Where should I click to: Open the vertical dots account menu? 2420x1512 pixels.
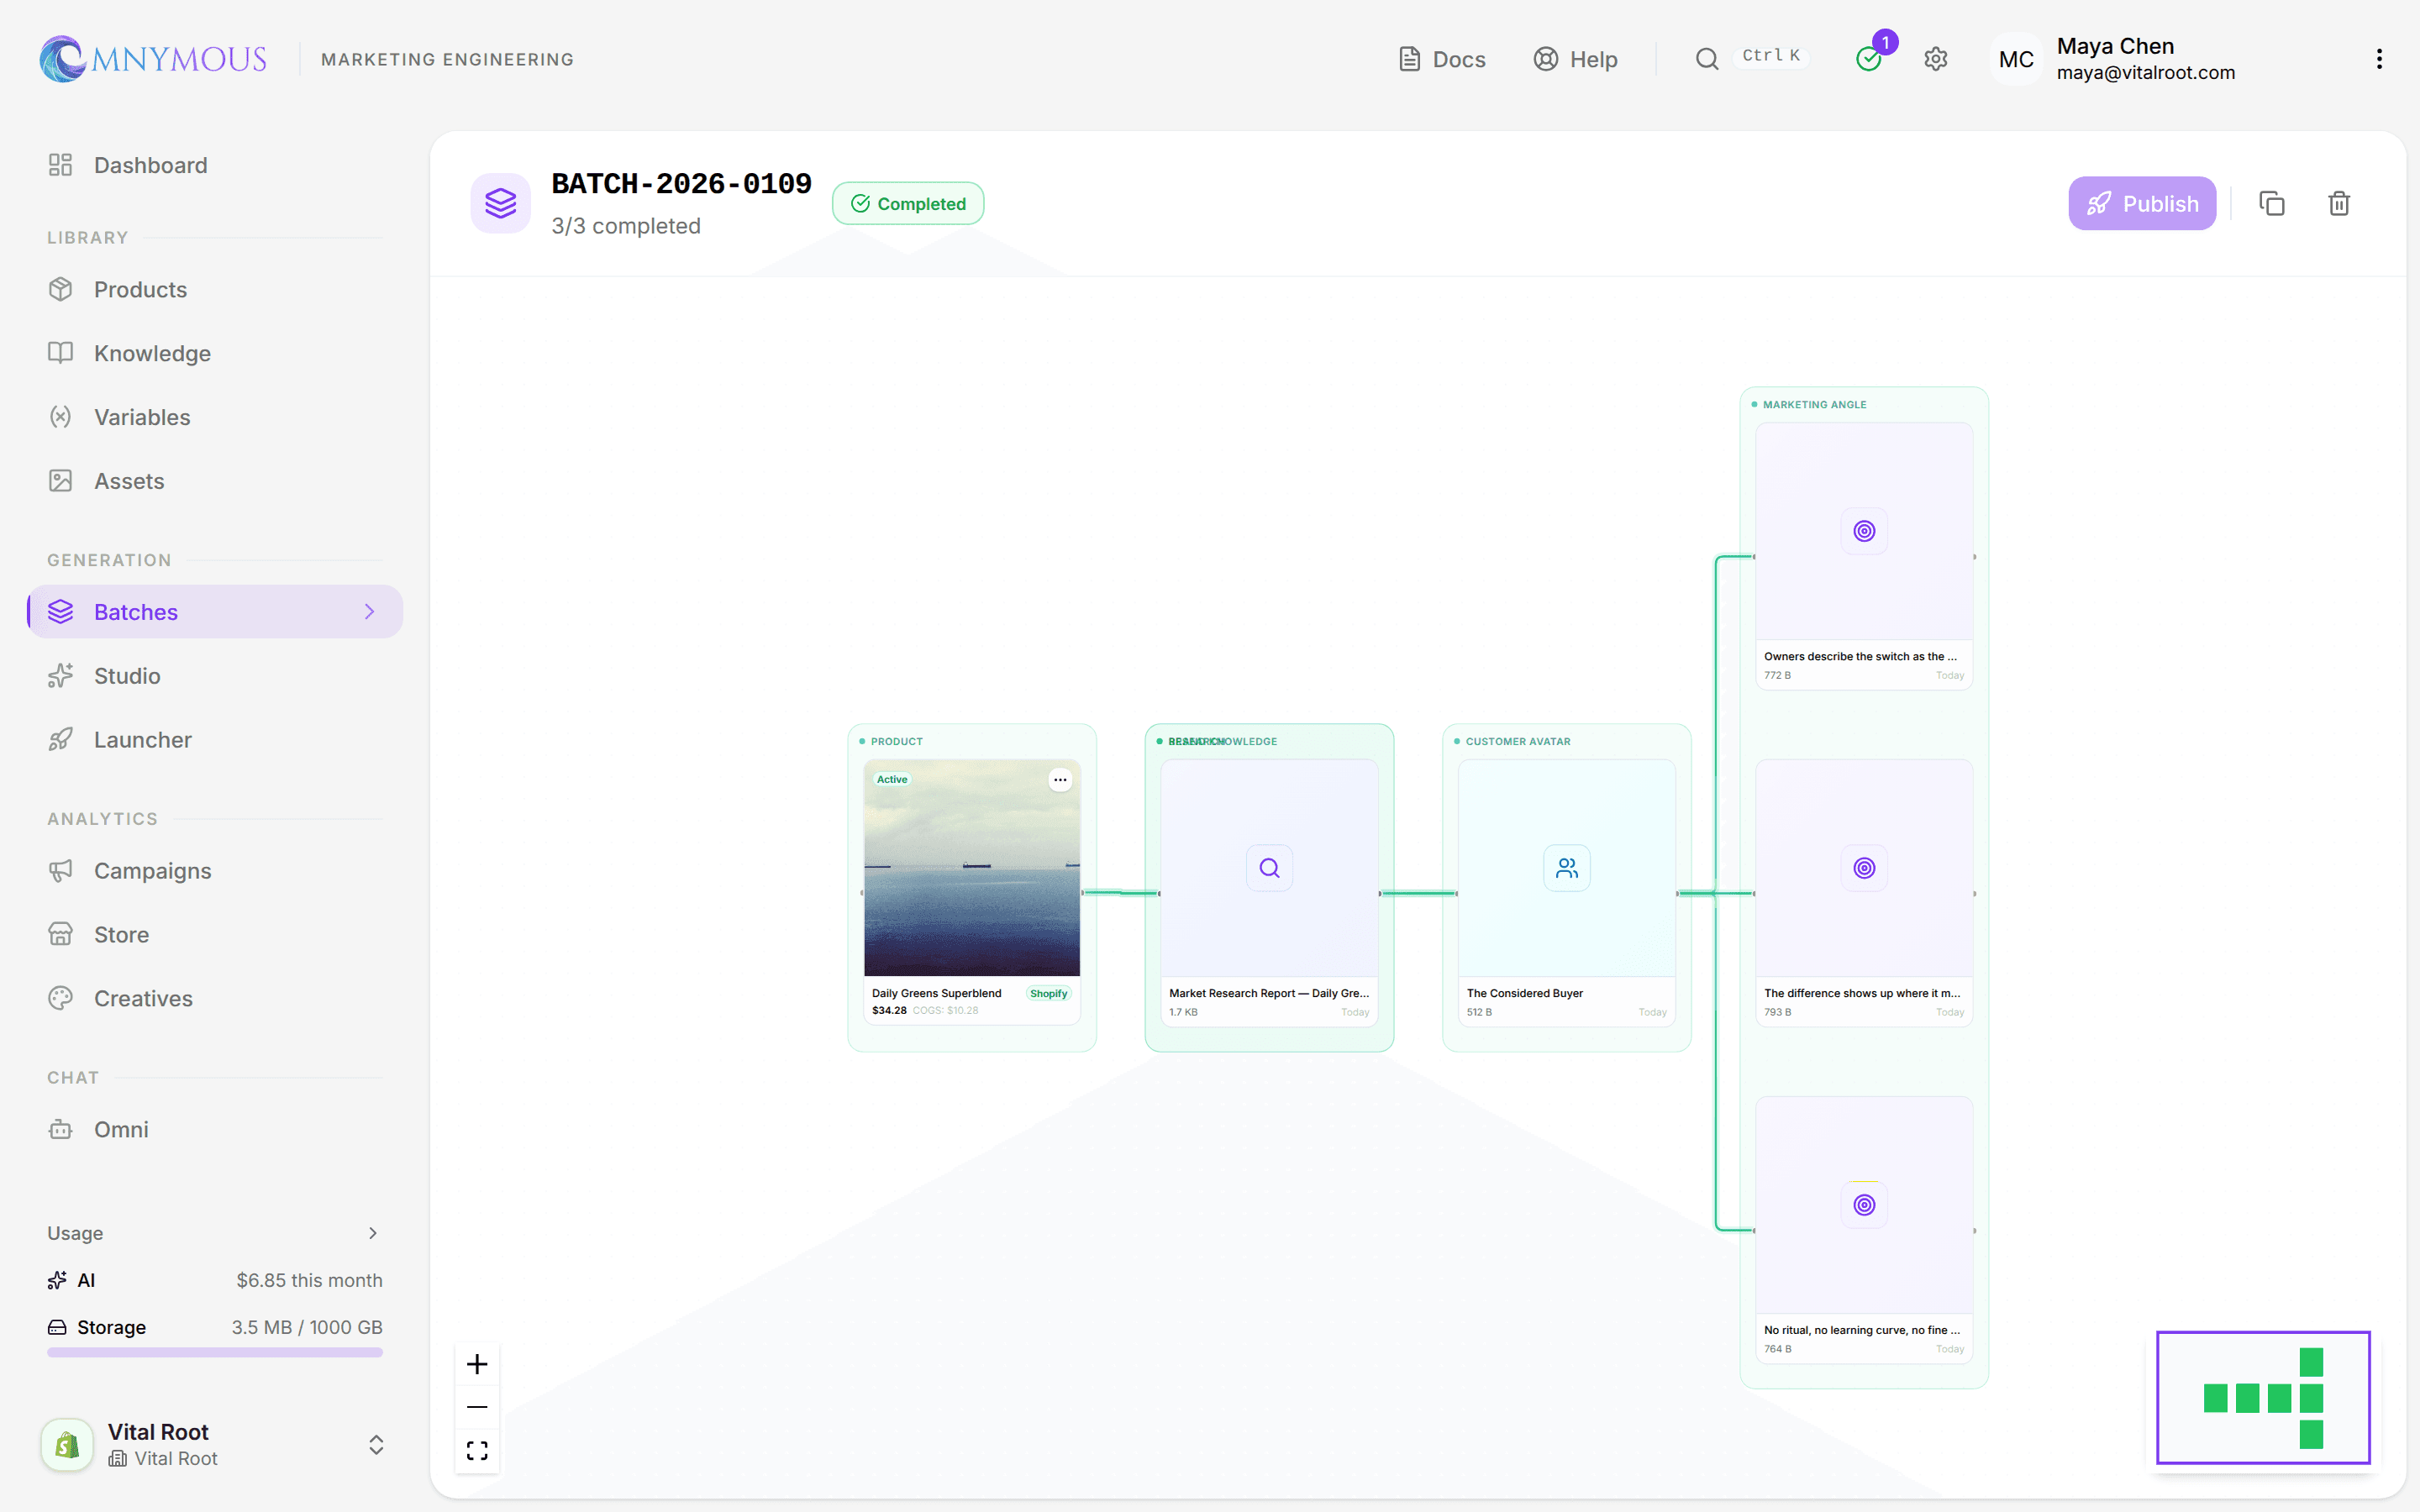[x=2379, y=59]
